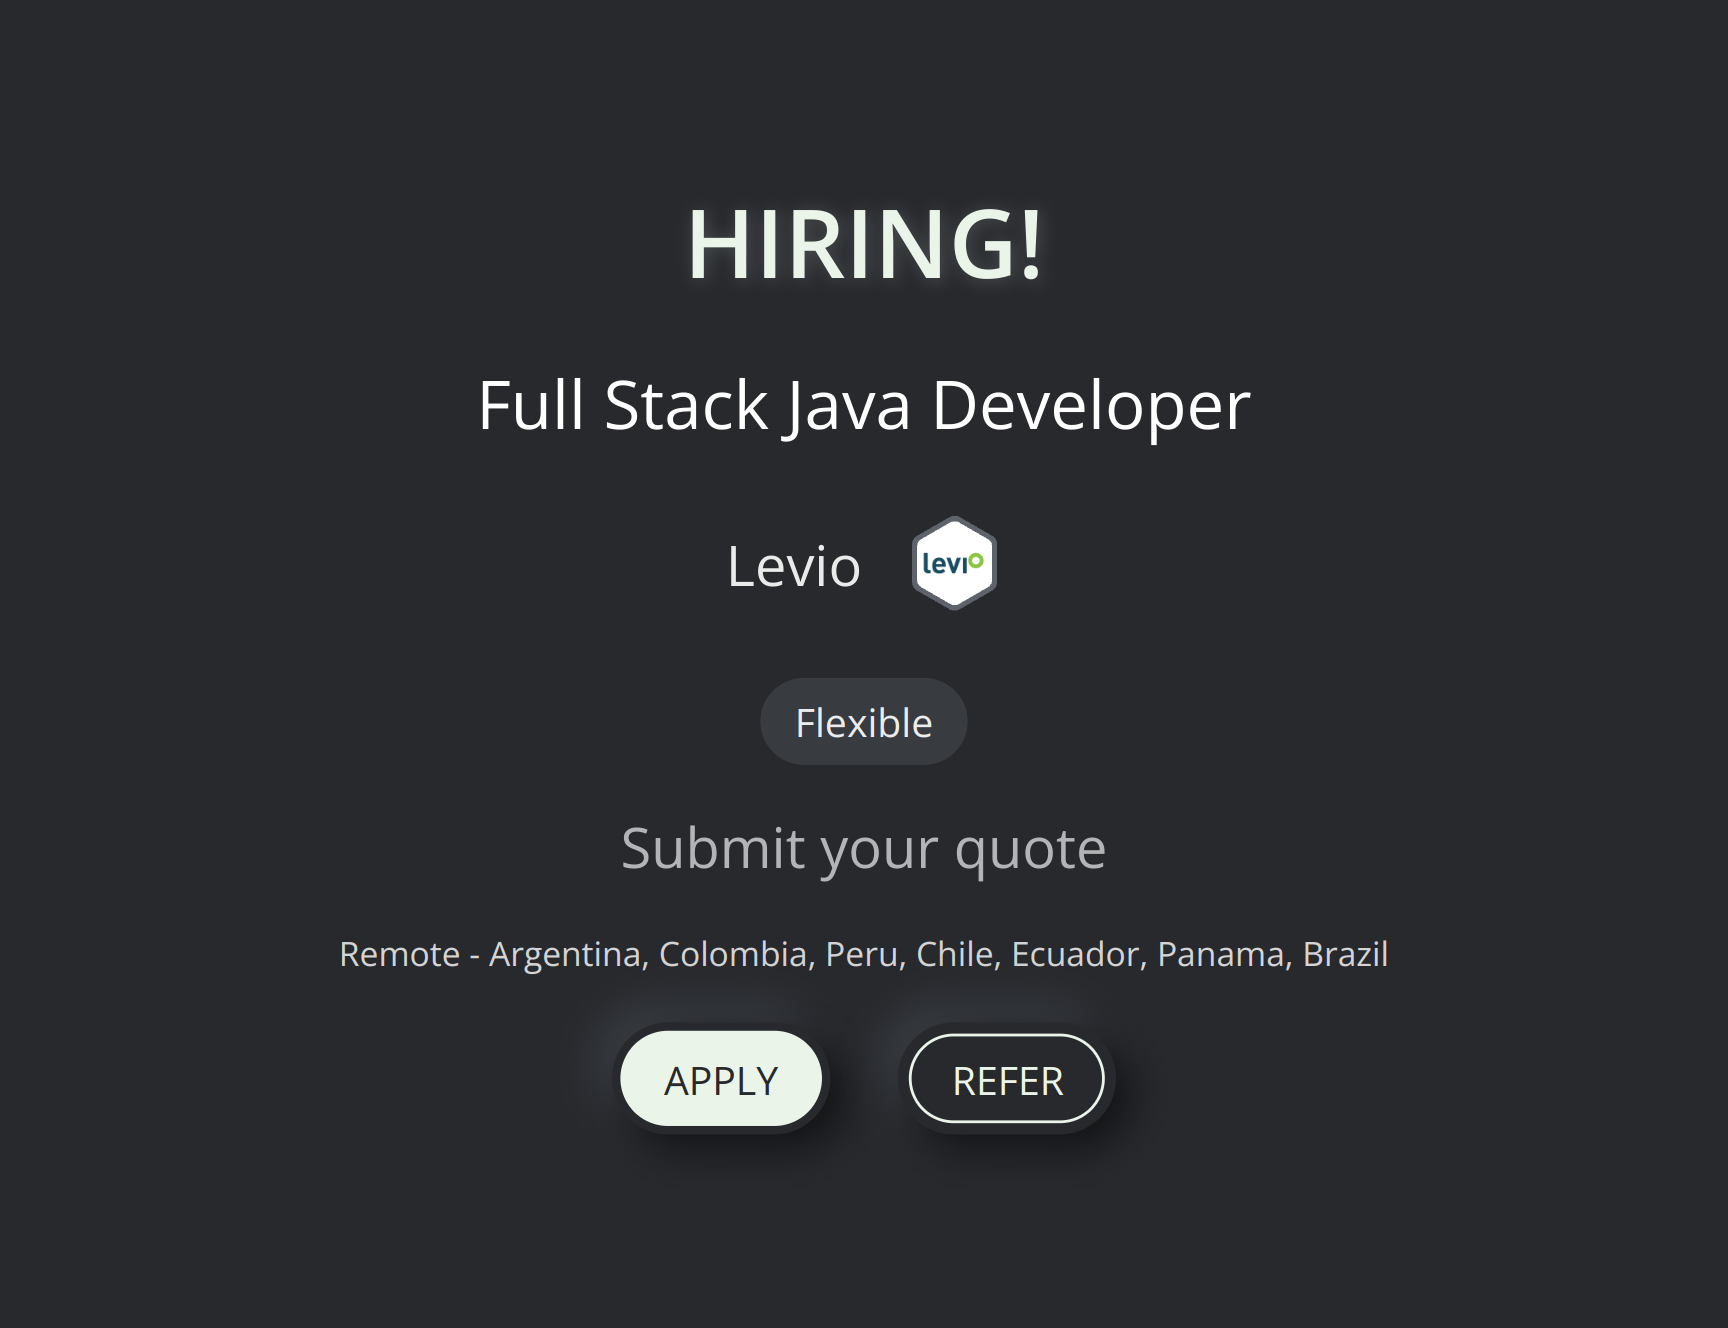The height and width of the screenshot is (1328, 1728).
Task: Toggle the Flexible schedule chip
Action: point(863,721)
